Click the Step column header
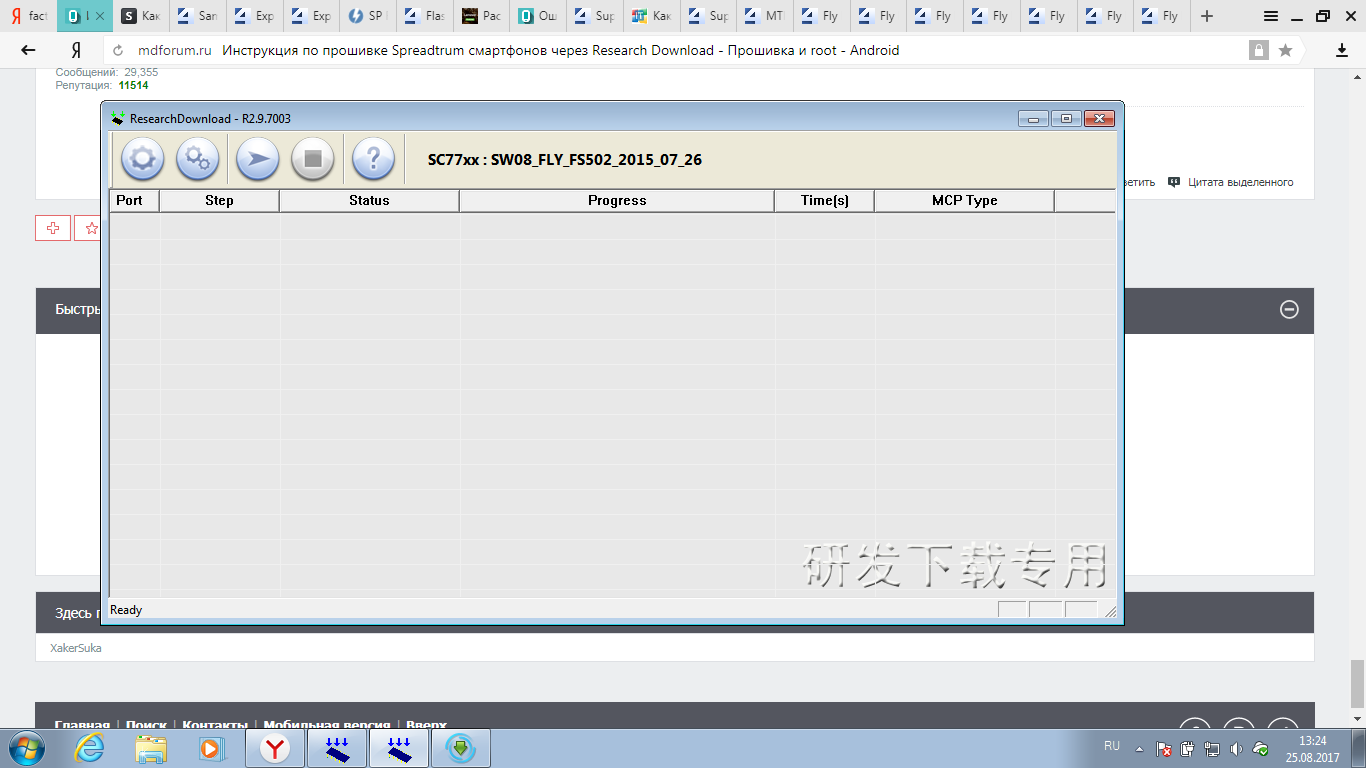 point(219,200)
